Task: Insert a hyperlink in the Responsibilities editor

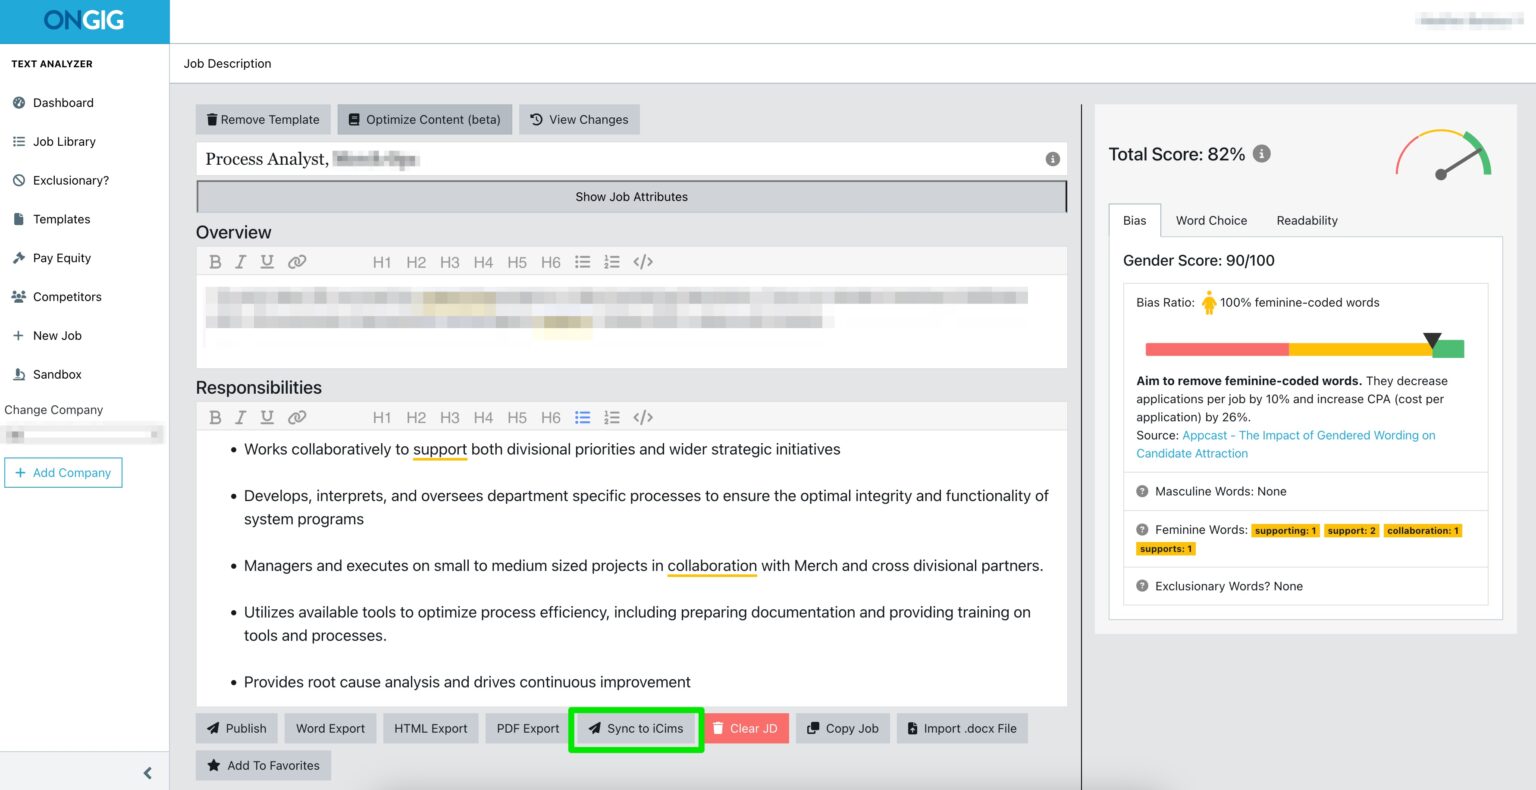Action: click(x=297, y=417)
